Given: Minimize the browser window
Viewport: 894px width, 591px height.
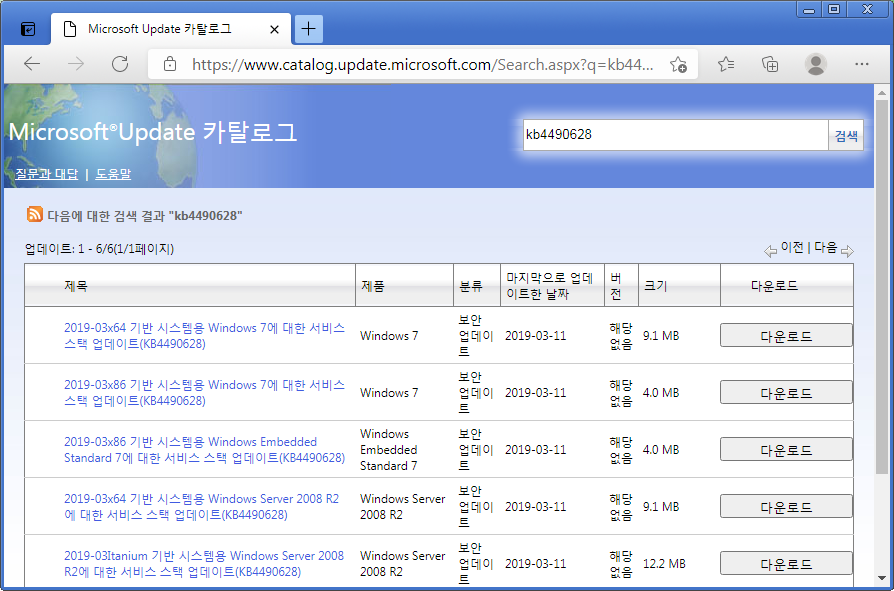Looking at the screenshot, I should click(809, 9).
